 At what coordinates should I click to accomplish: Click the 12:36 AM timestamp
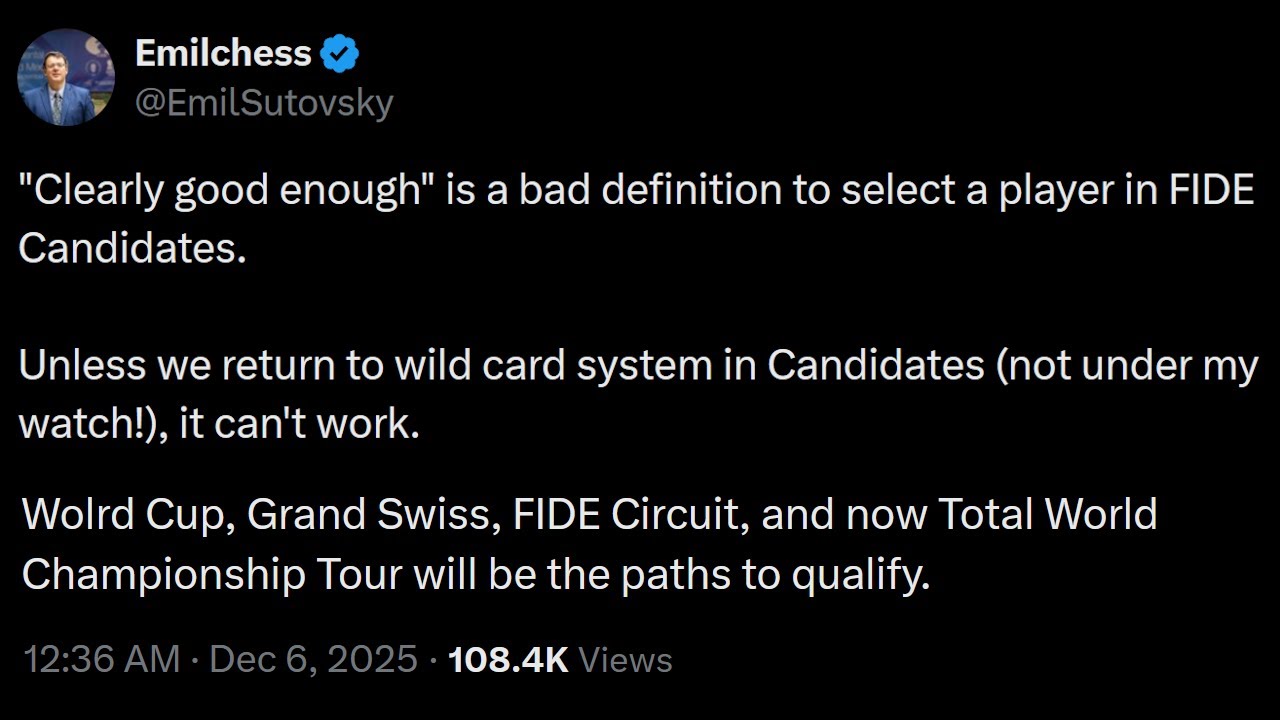(101, 659)
